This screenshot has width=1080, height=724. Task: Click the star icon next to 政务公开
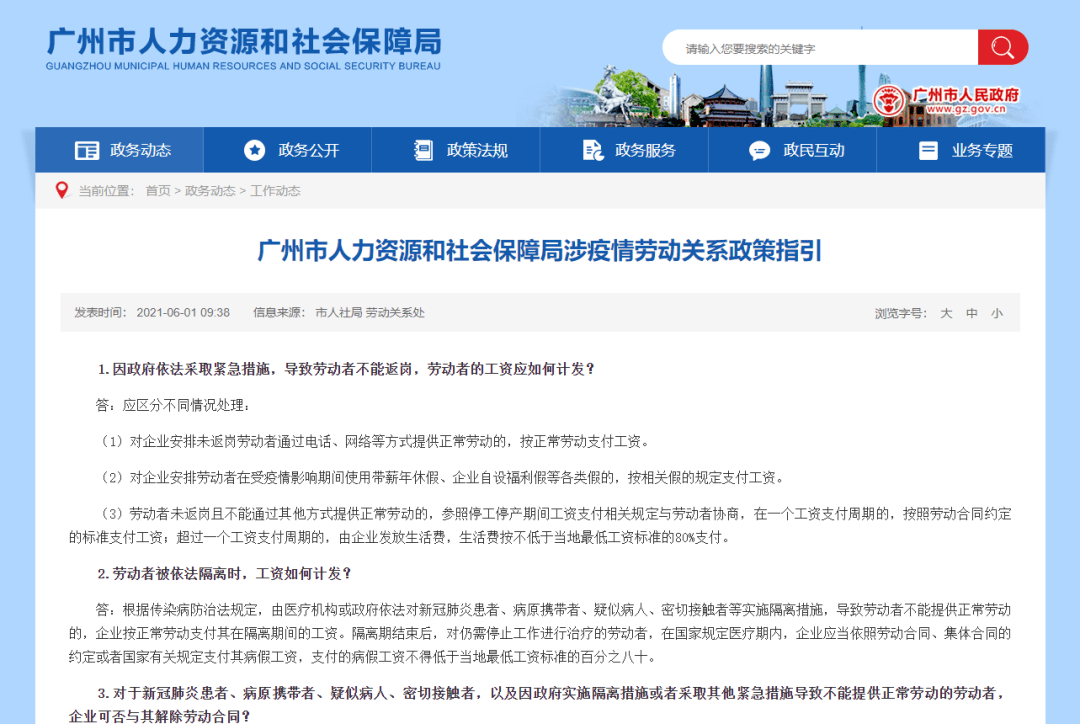(x=254, y=150)
